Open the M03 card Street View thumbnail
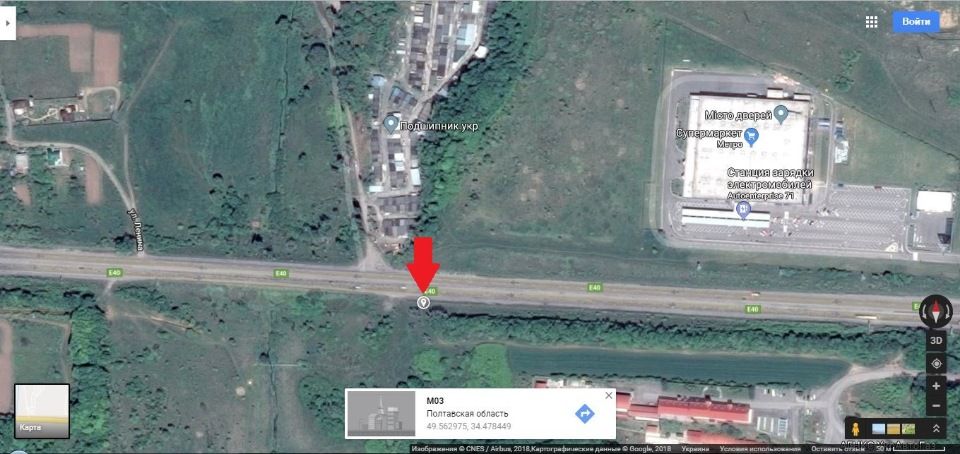The height and width of the screenshot is (454, 960). point(382,414)
